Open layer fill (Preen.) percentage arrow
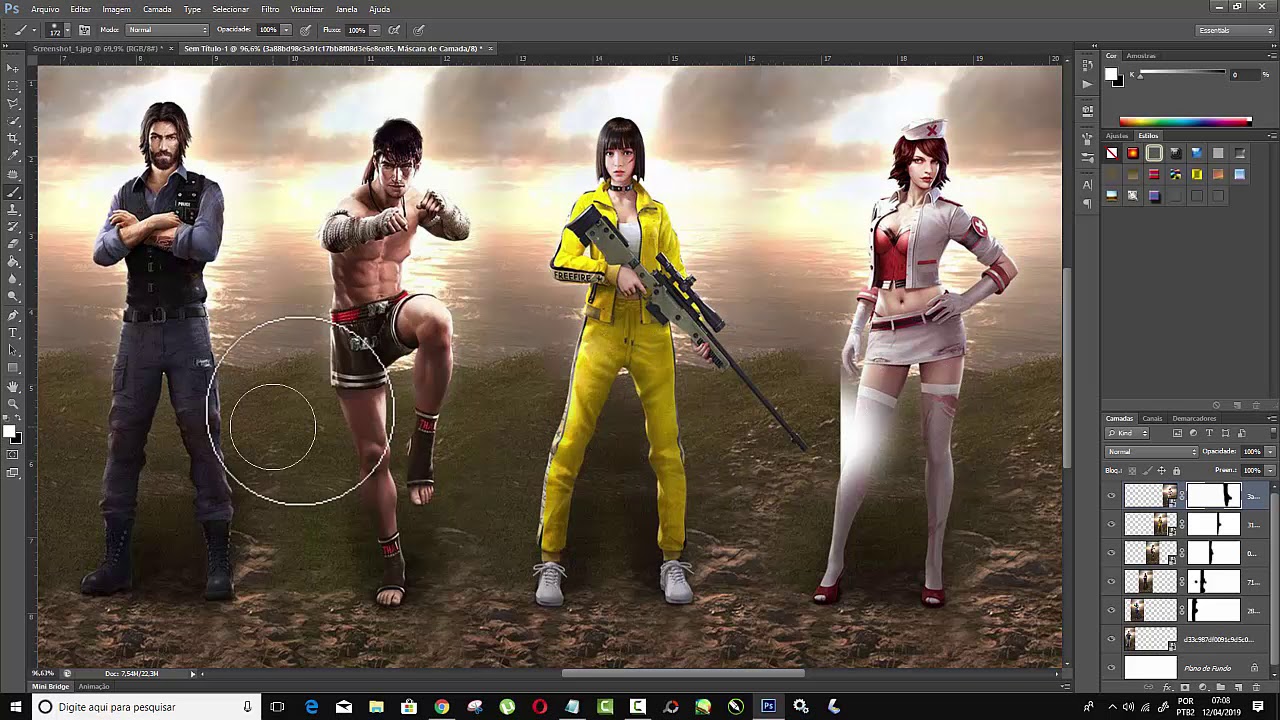 click(x=1270, y=470)
